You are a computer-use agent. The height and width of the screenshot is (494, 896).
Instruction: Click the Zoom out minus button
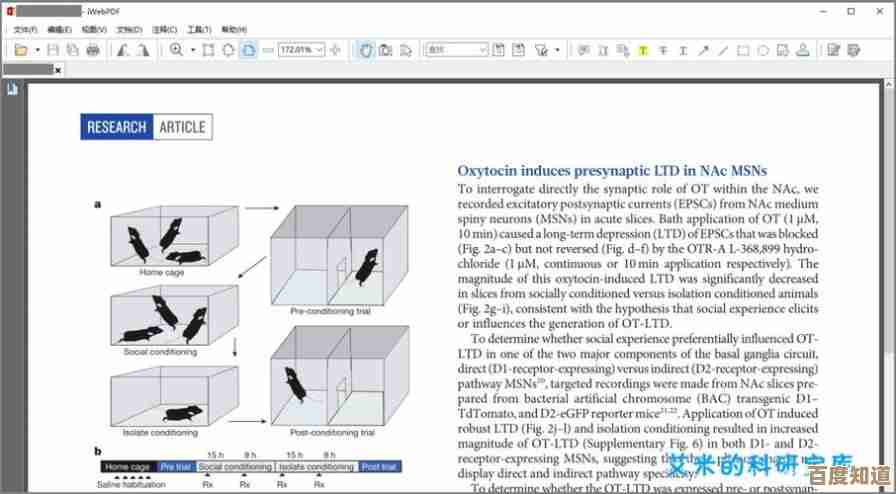268,49
